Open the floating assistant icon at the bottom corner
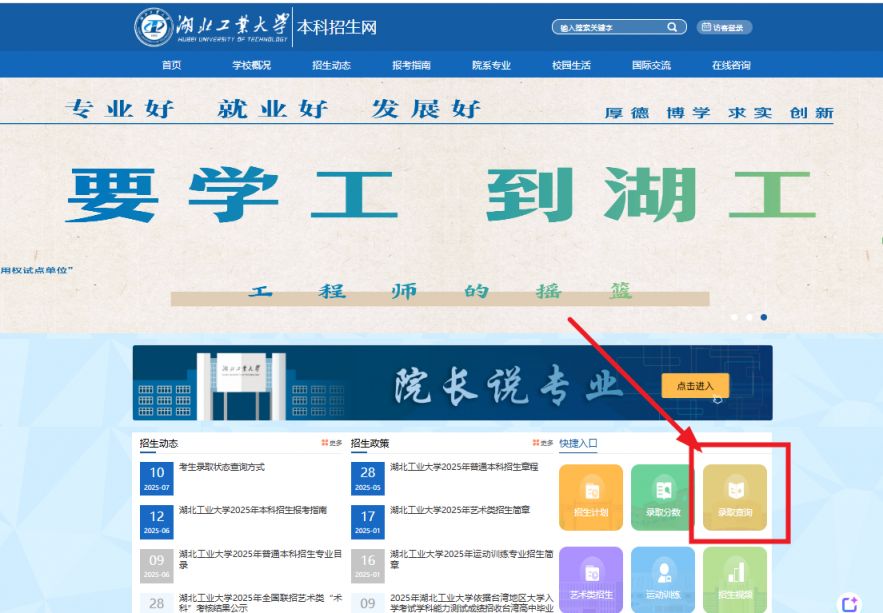Image resolution: width=883 pixels, height=613 pixels. pyautogui.click(x=850, y=603)
